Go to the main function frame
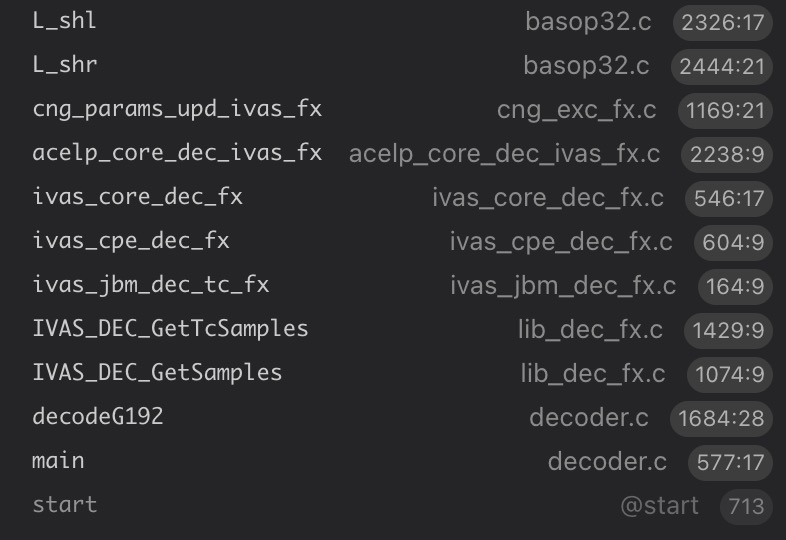 58,461
